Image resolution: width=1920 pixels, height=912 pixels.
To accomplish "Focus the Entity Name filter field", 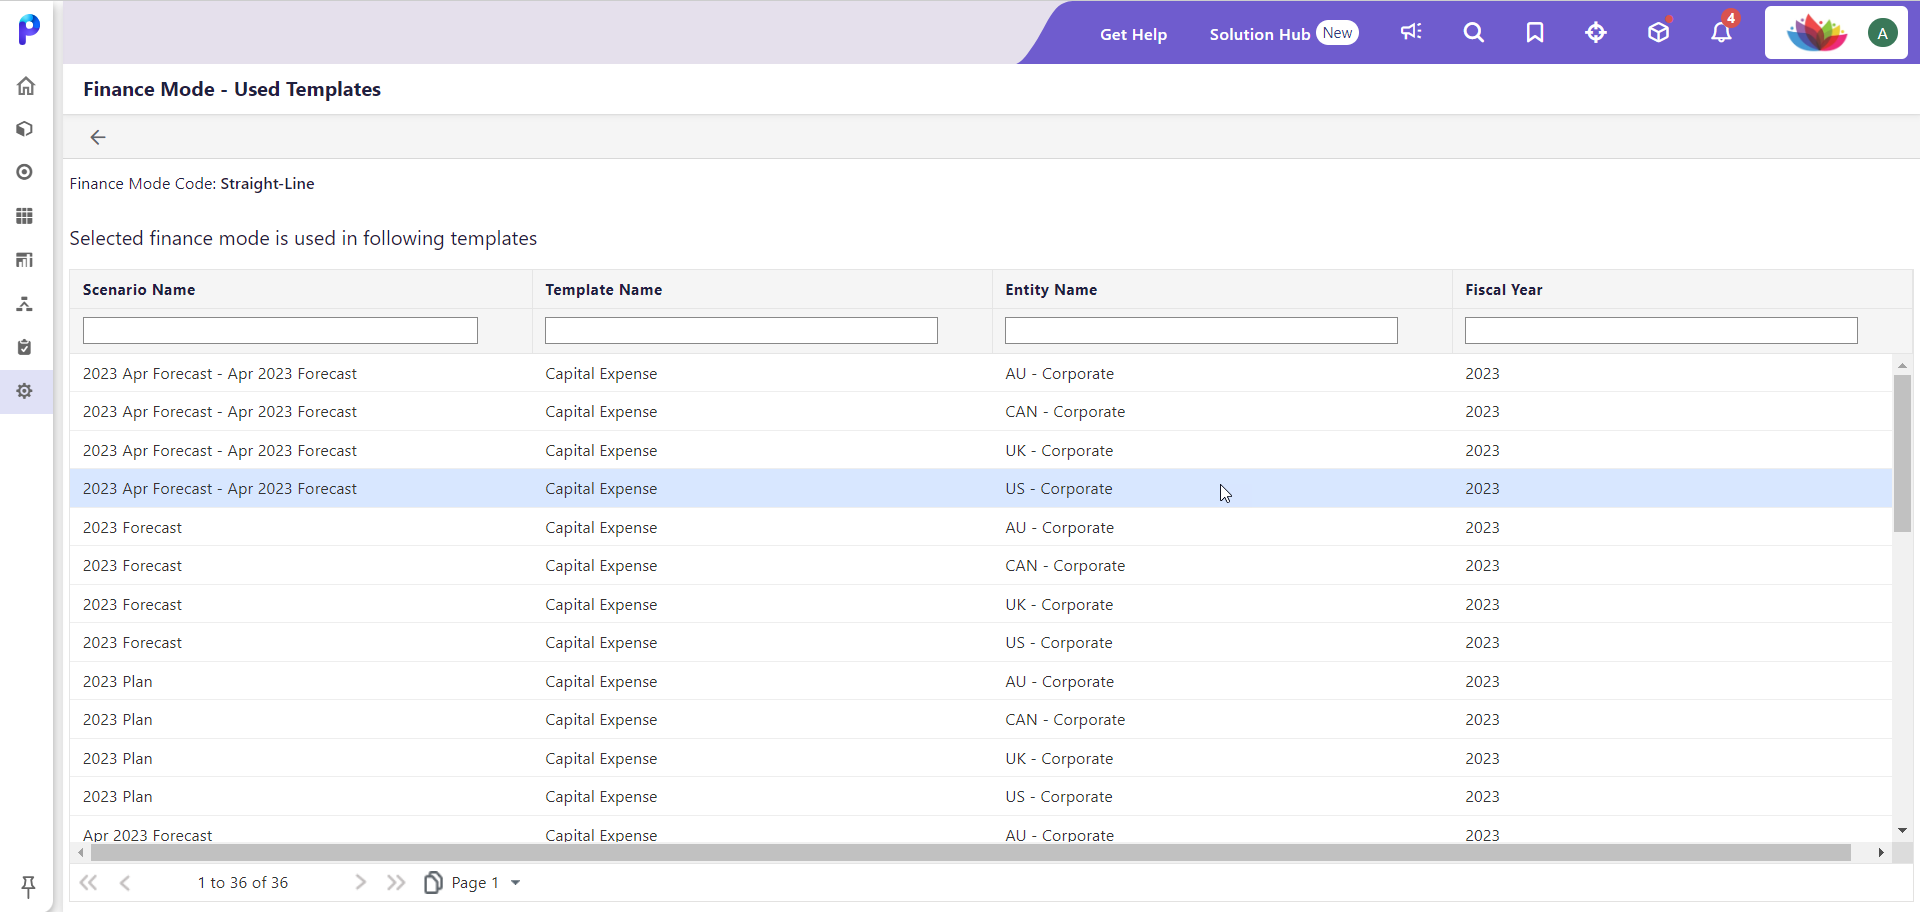I will [x=1201, y=330].
